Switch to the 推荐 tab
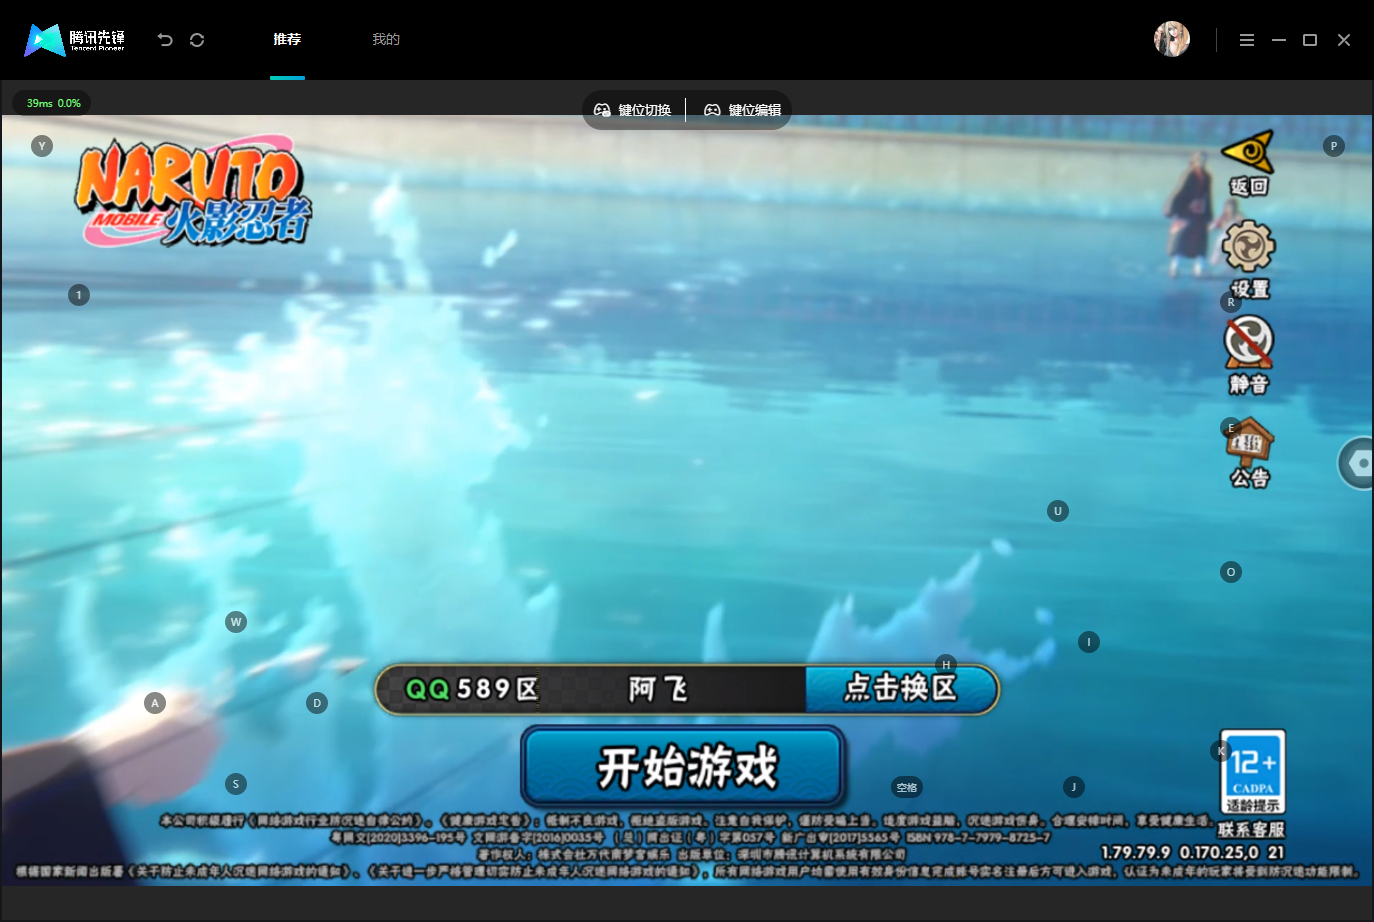This screenshot has height=922, width=1374. [287, 39]
